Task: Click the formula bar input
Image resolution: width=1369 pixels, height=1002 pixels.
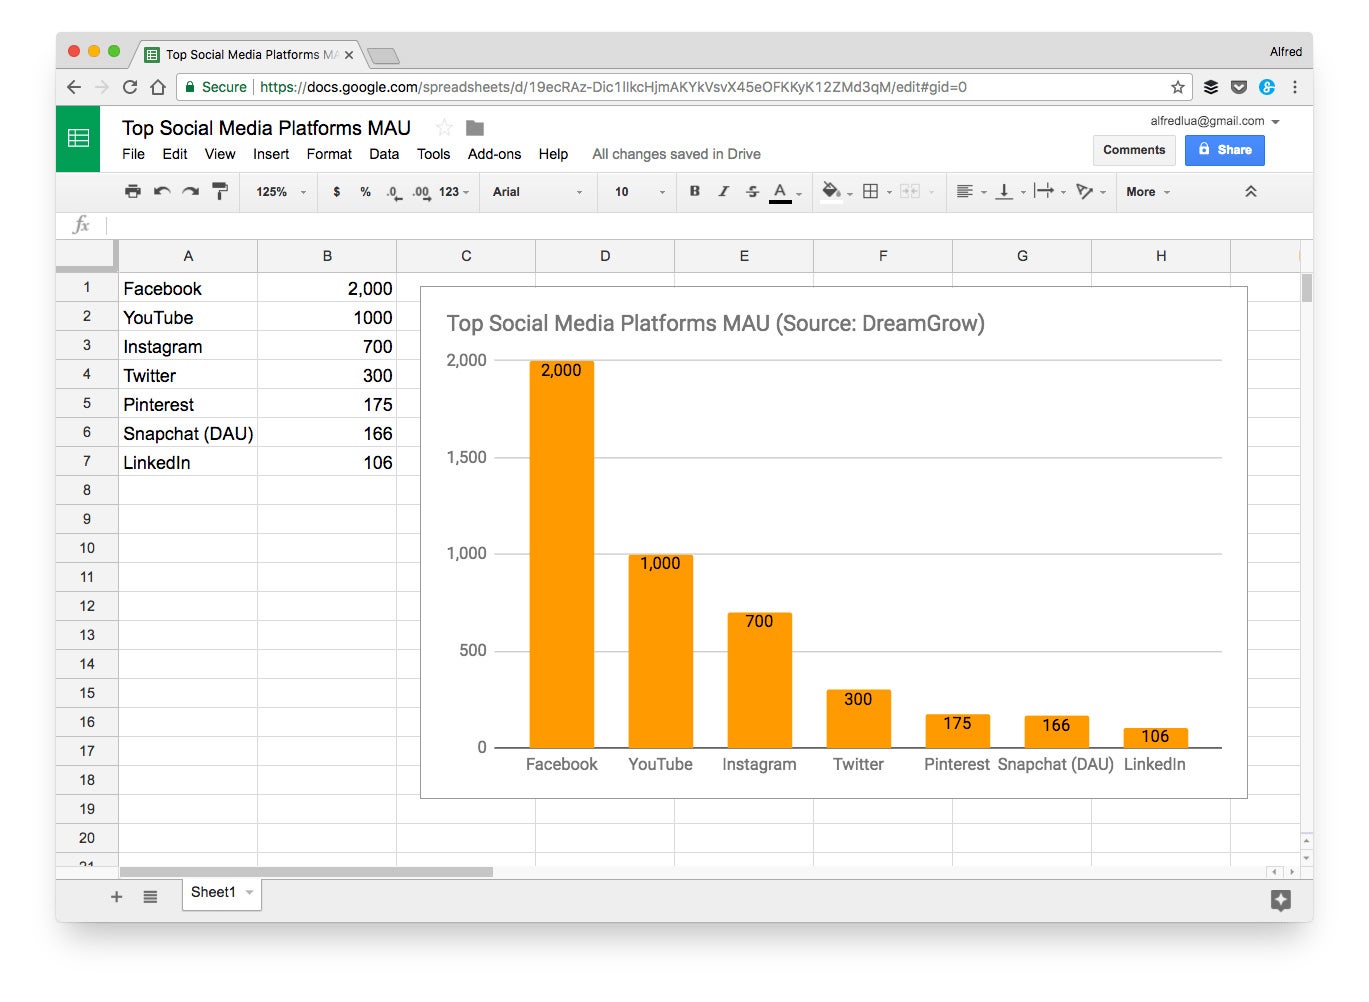Action: point(708,225)
